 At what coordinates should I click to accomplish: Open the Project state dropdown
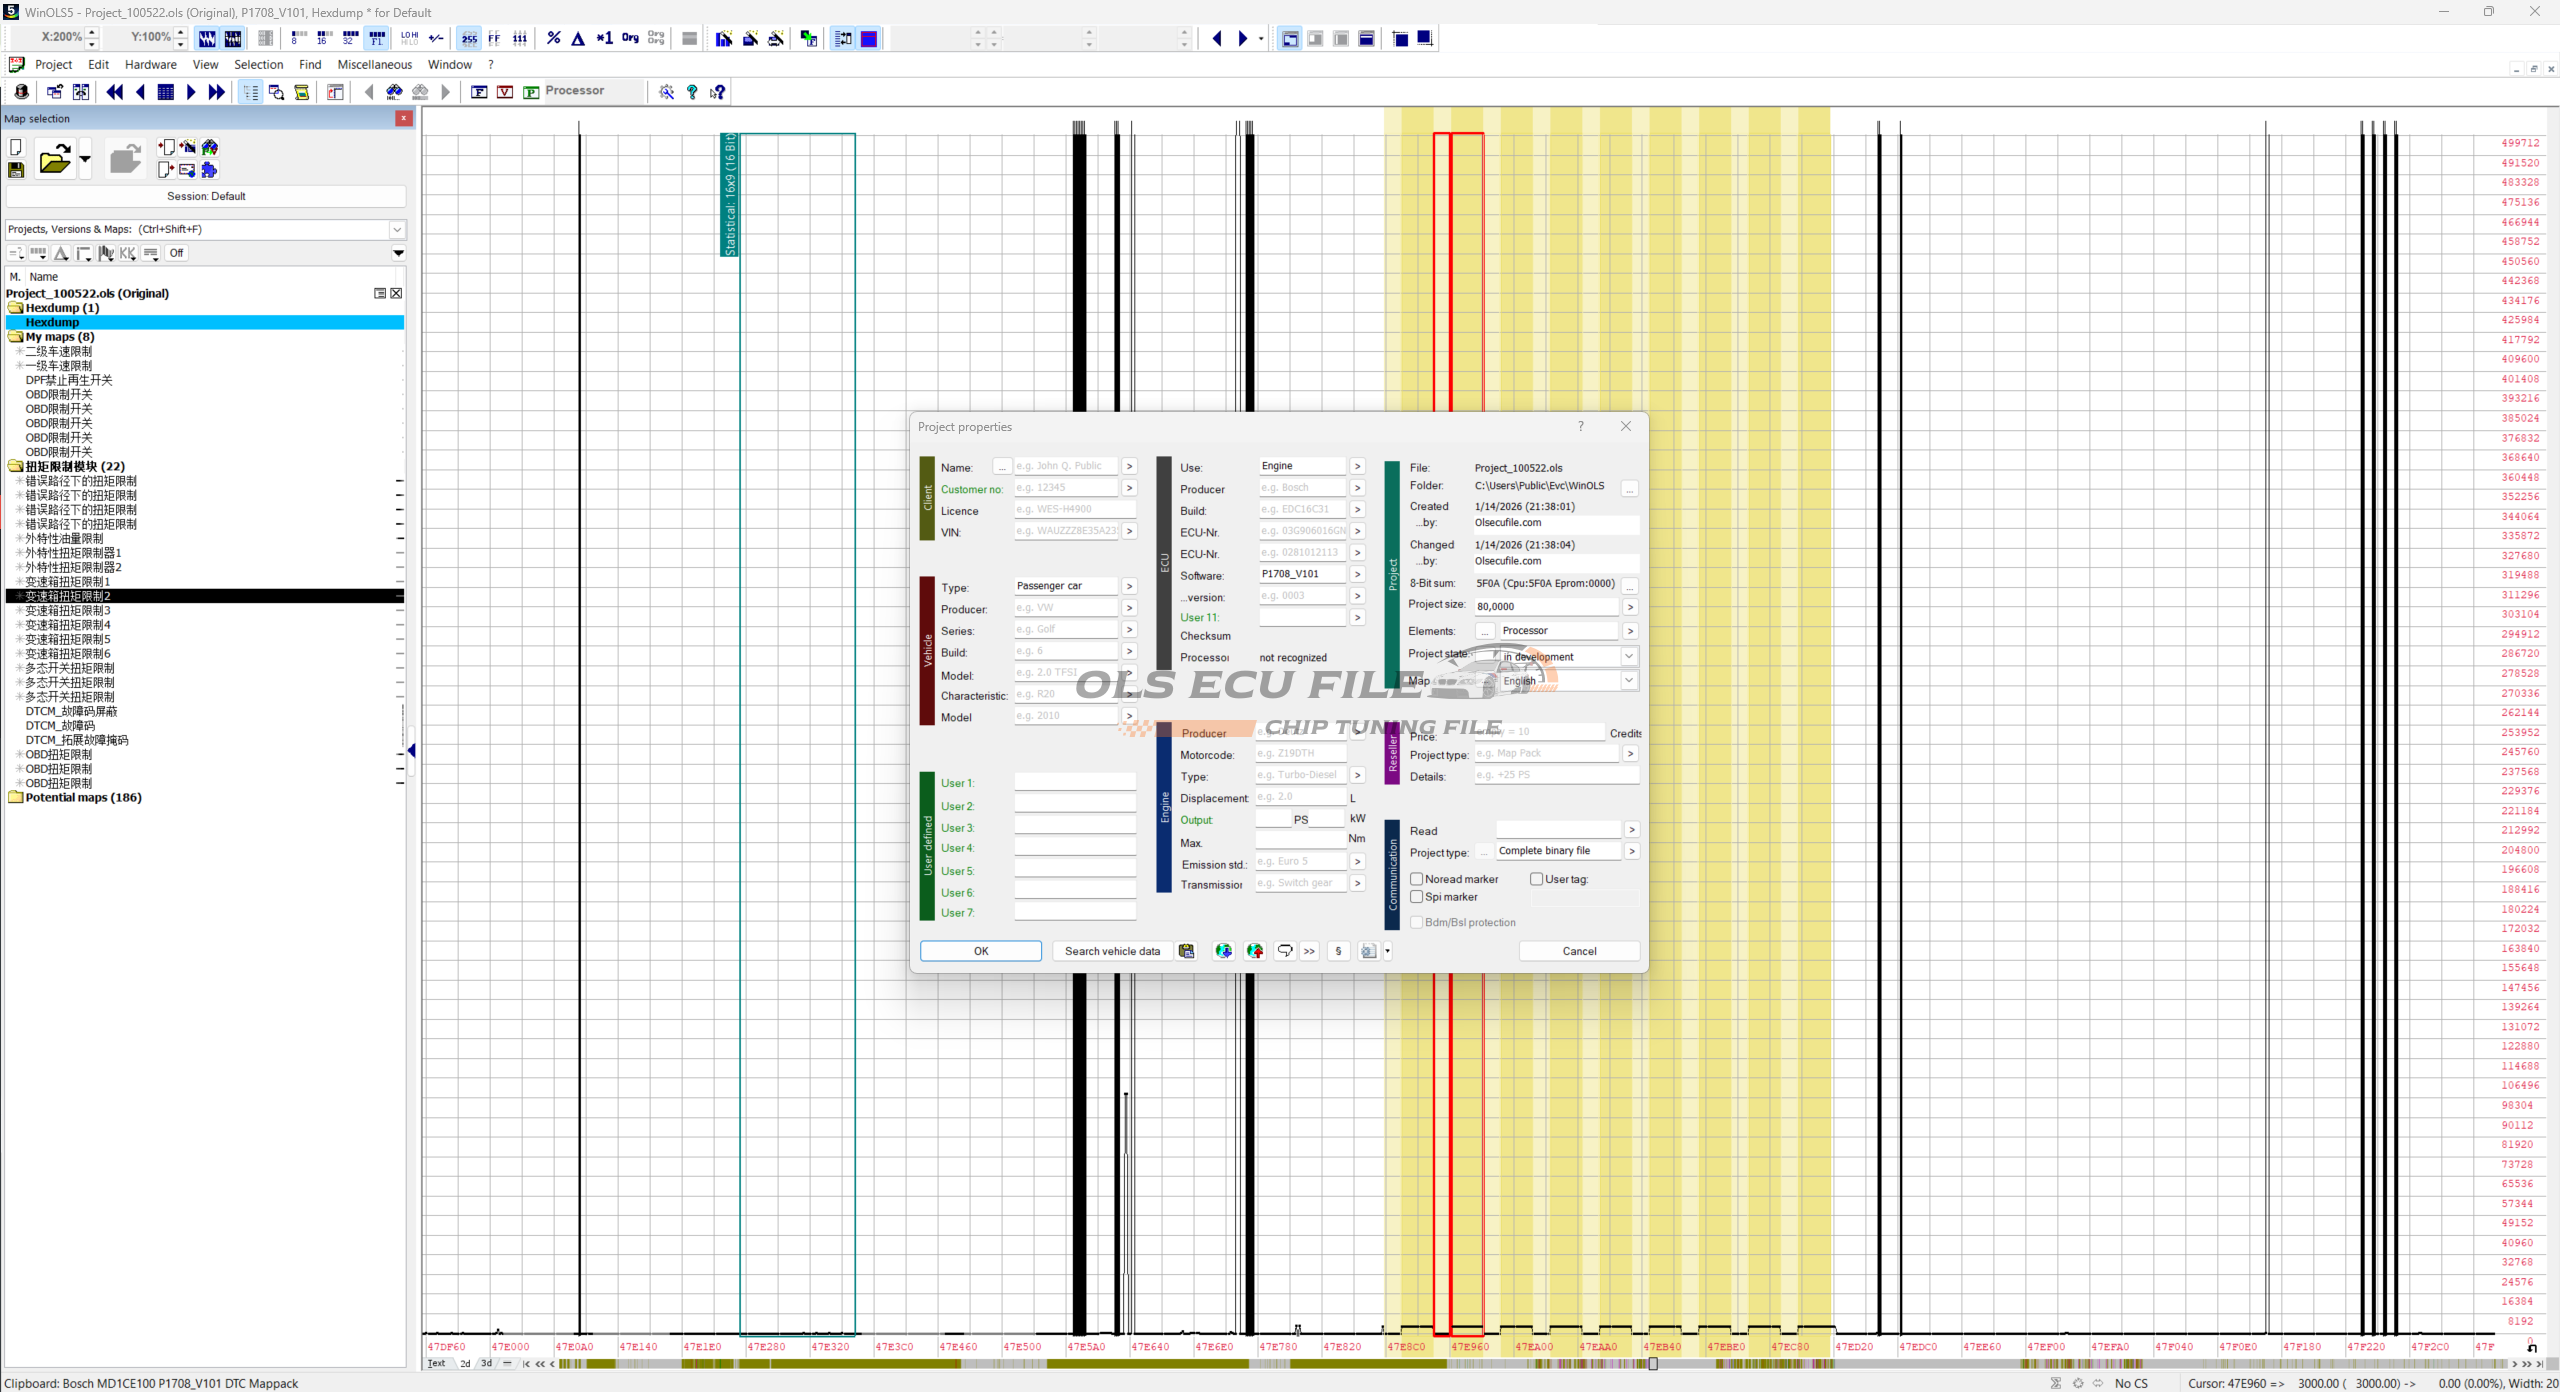click(x=1628, y=656)
